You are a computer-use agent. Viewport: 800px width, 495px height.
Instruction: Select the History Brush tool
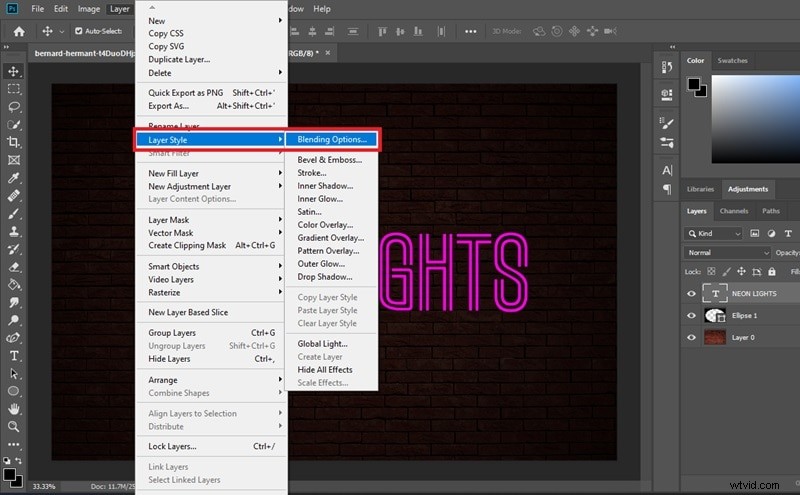click(x=14, y=249)
